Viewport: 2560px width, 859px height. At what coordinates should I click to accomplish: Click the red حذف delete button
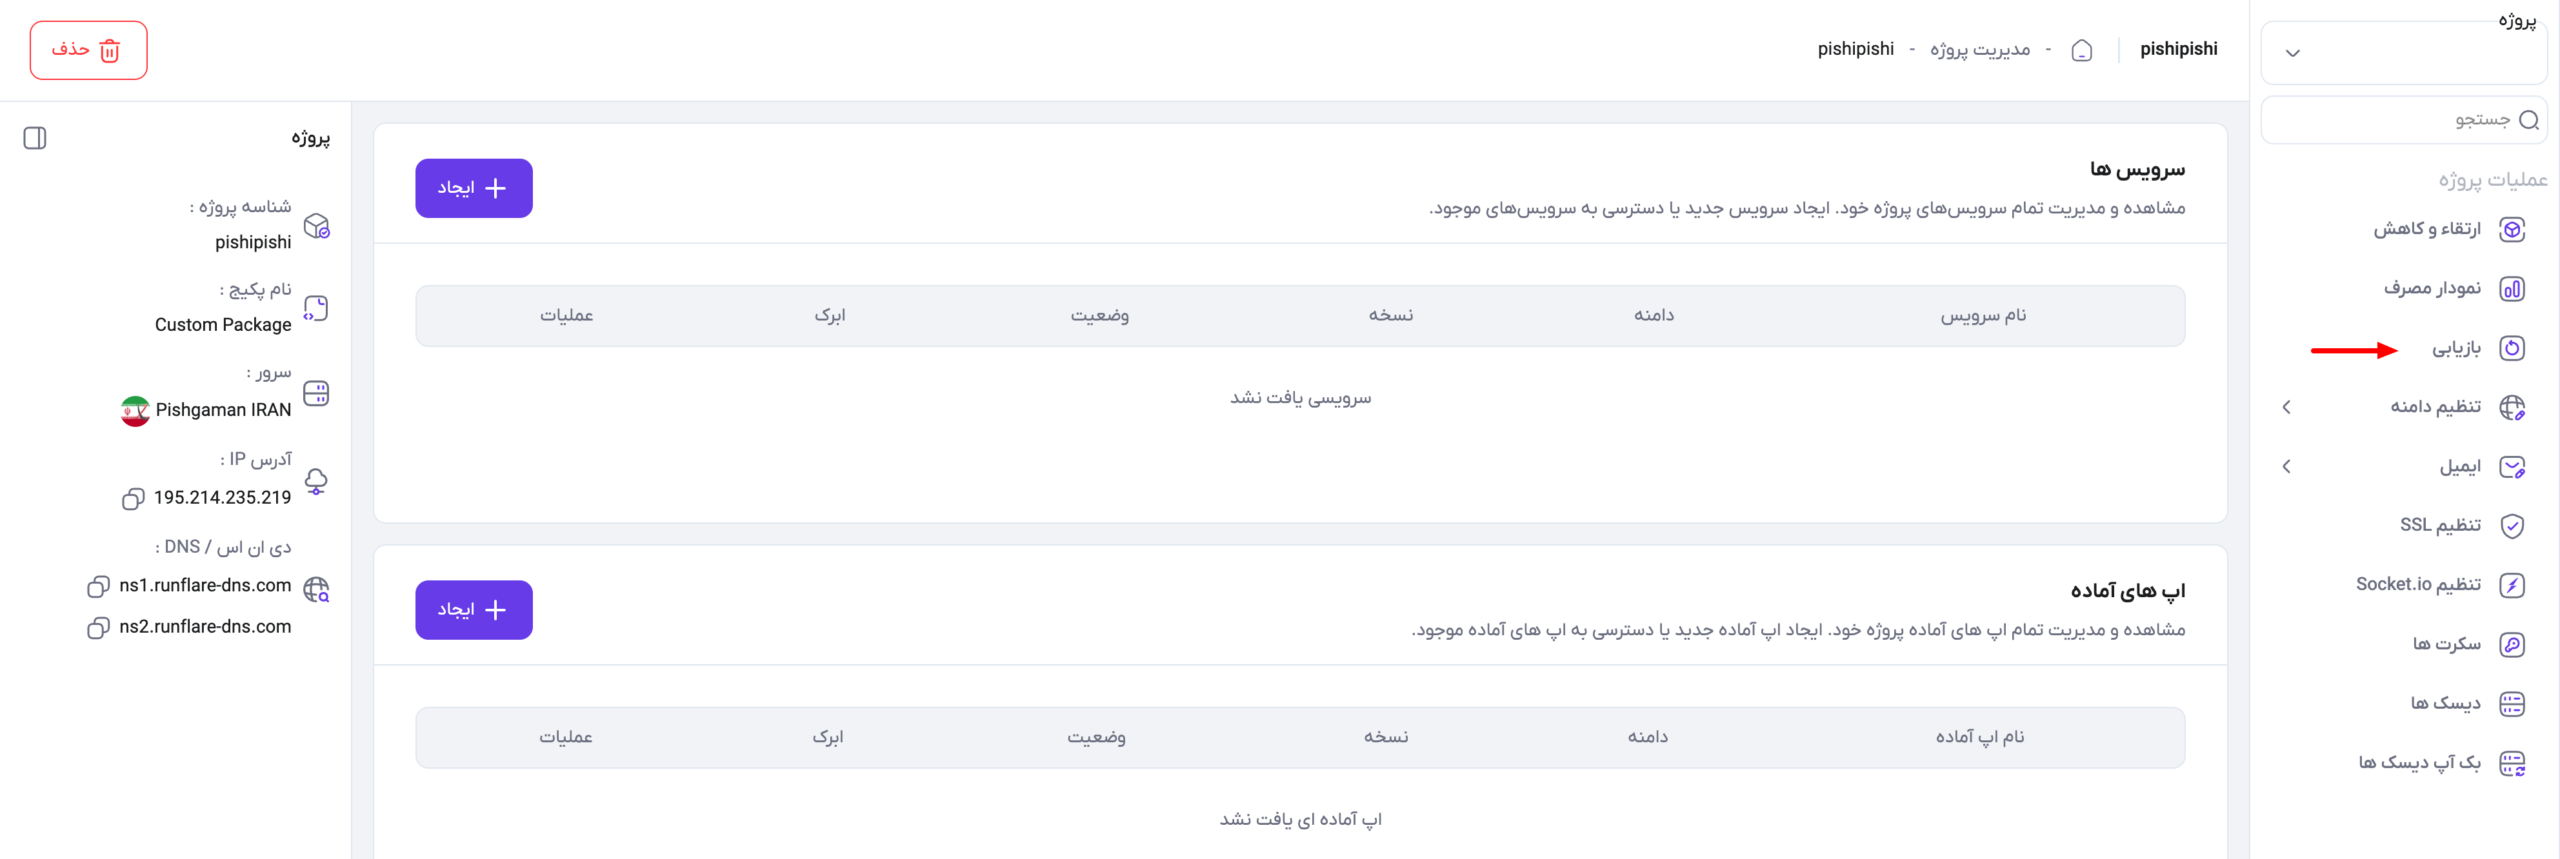click(x=88, y=50)
